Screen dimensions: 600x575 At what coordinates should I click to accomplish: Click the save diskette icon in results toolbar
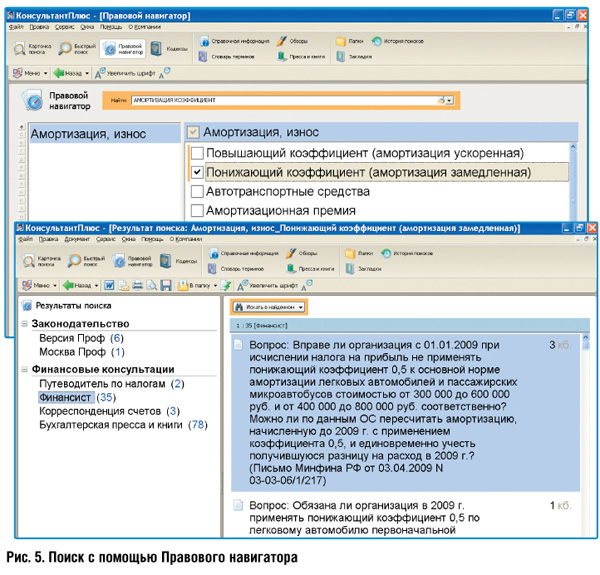166,285
